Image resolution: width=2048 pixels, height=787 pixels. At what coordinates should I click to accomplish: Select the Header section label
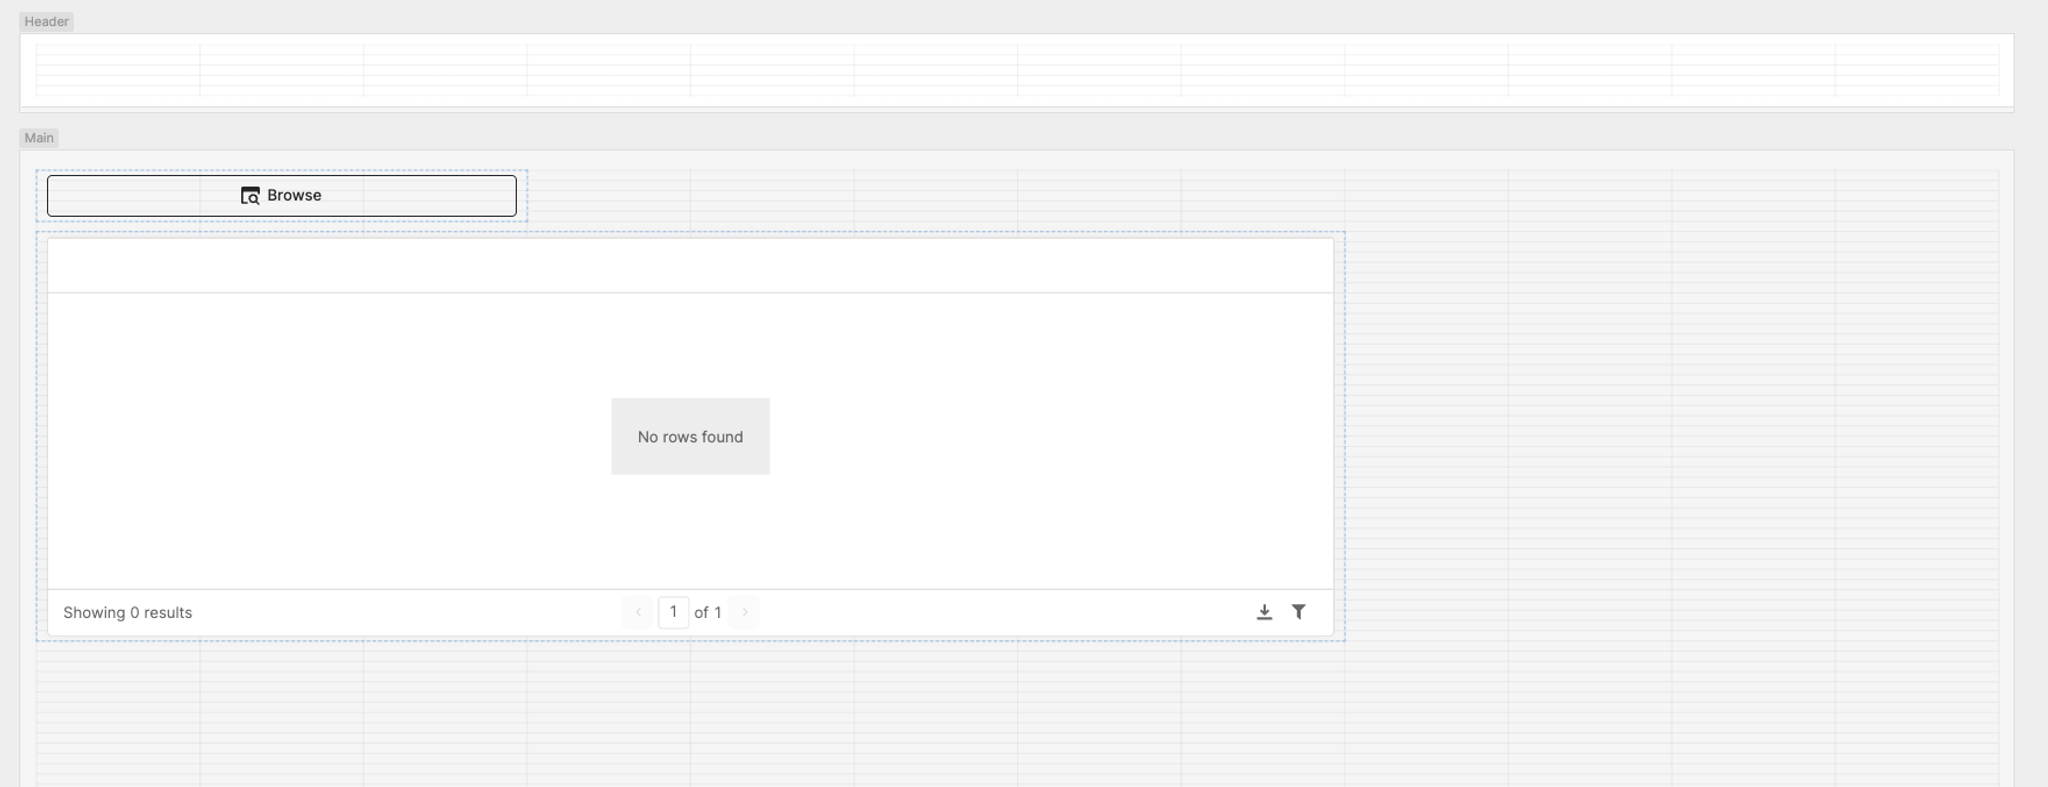click(46, 21)
